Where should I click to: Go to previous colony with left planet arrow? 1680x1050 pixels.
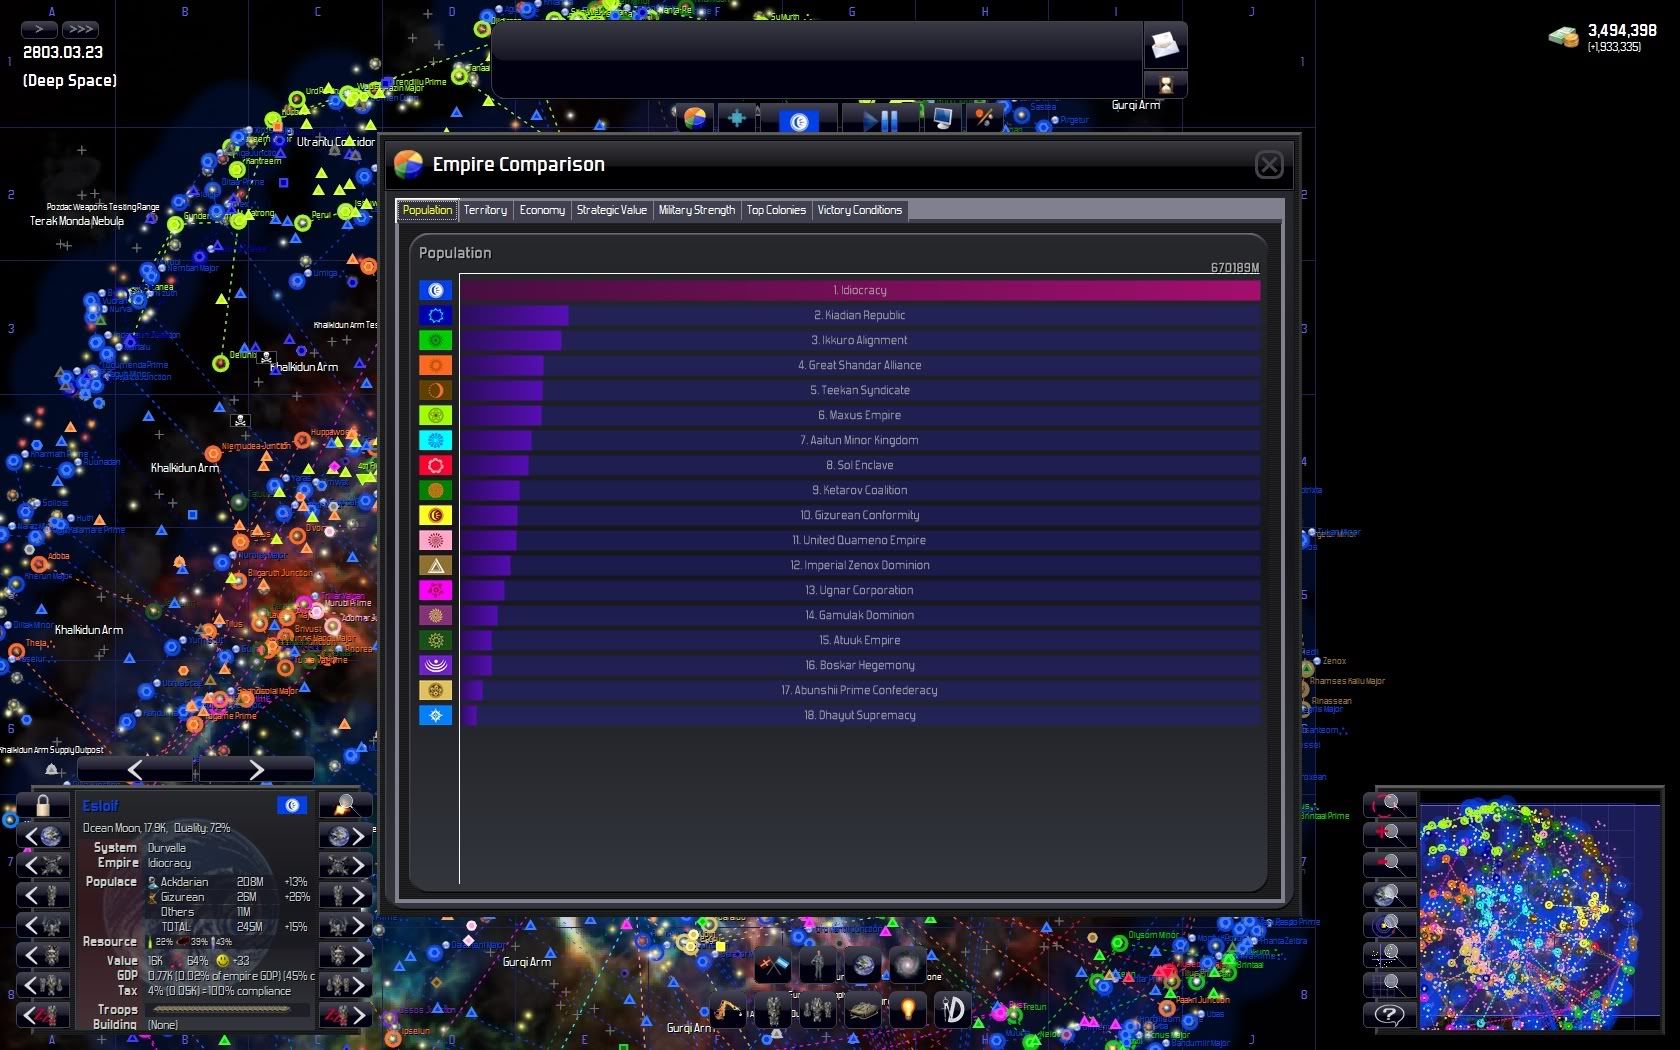click(43, 836)
